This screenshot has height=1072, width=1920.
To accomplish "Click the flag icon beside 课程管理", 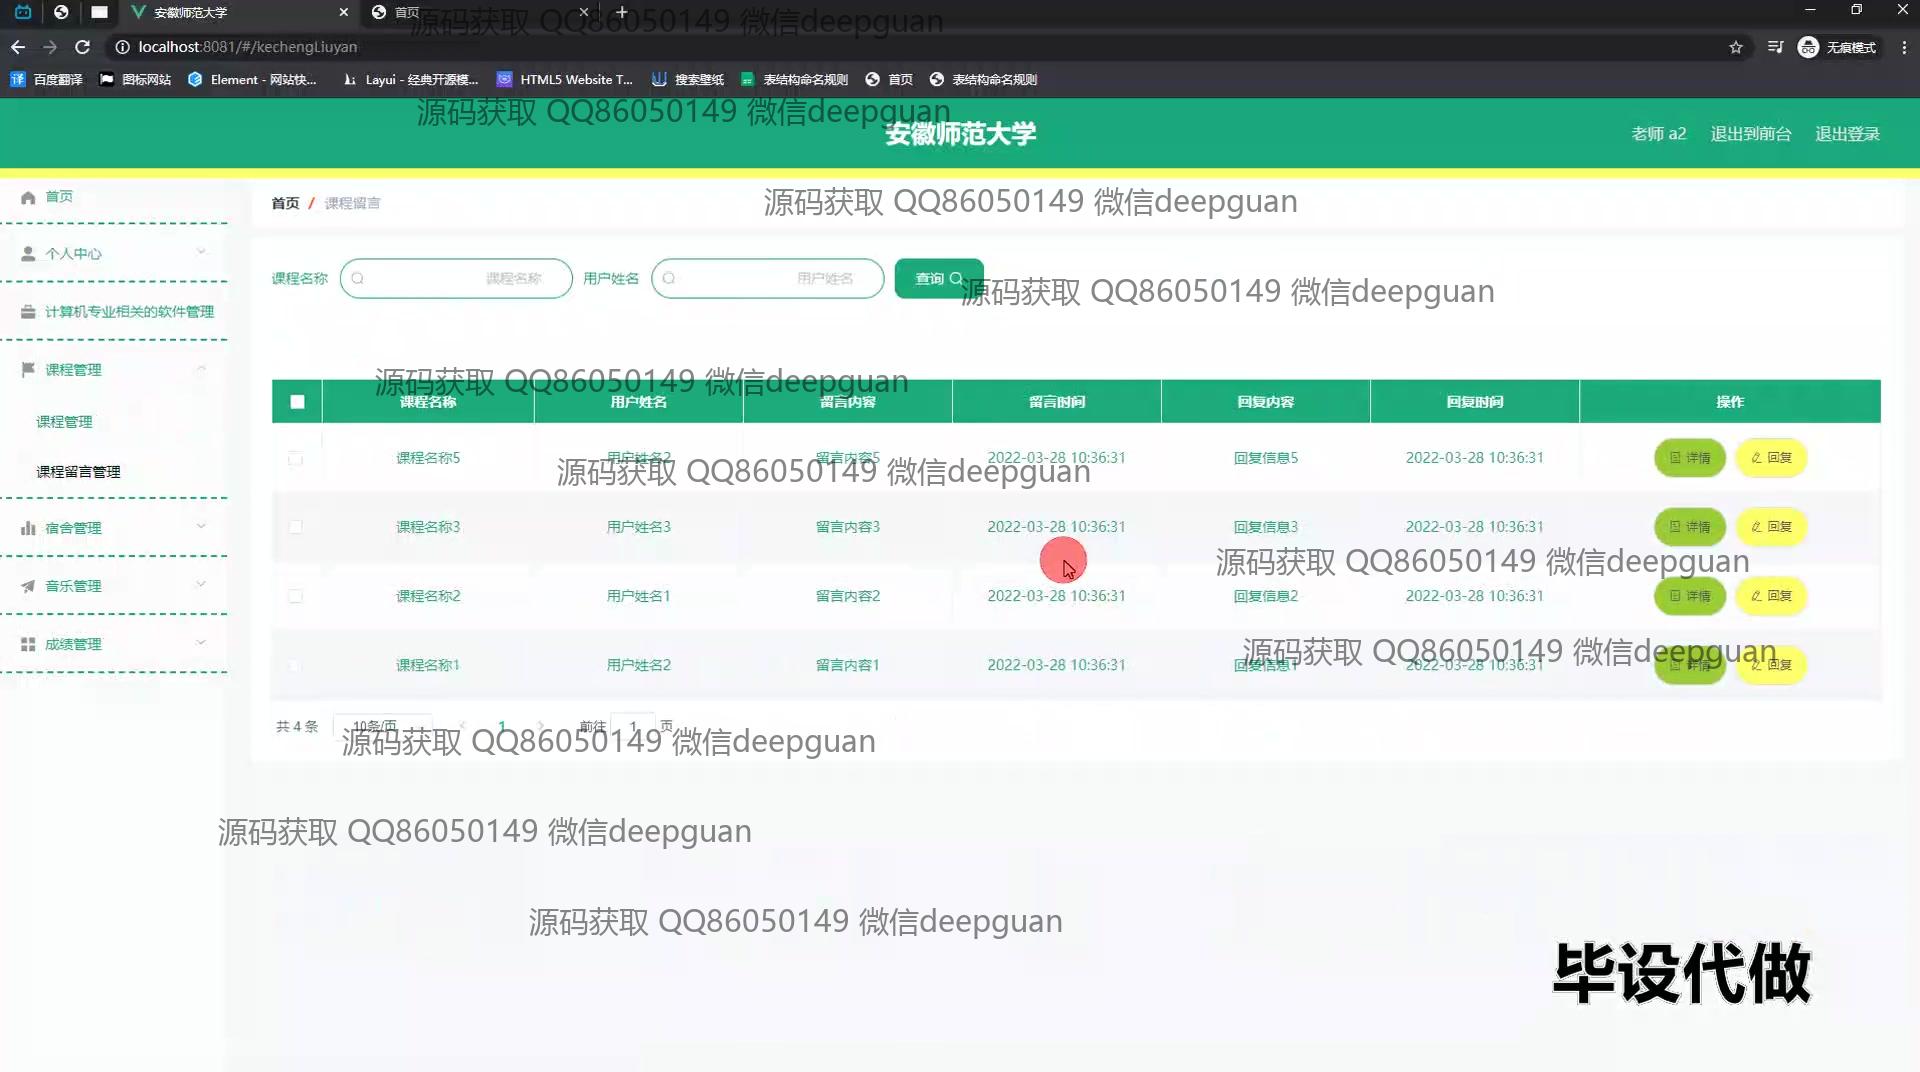I will click(x=28, y=369).
